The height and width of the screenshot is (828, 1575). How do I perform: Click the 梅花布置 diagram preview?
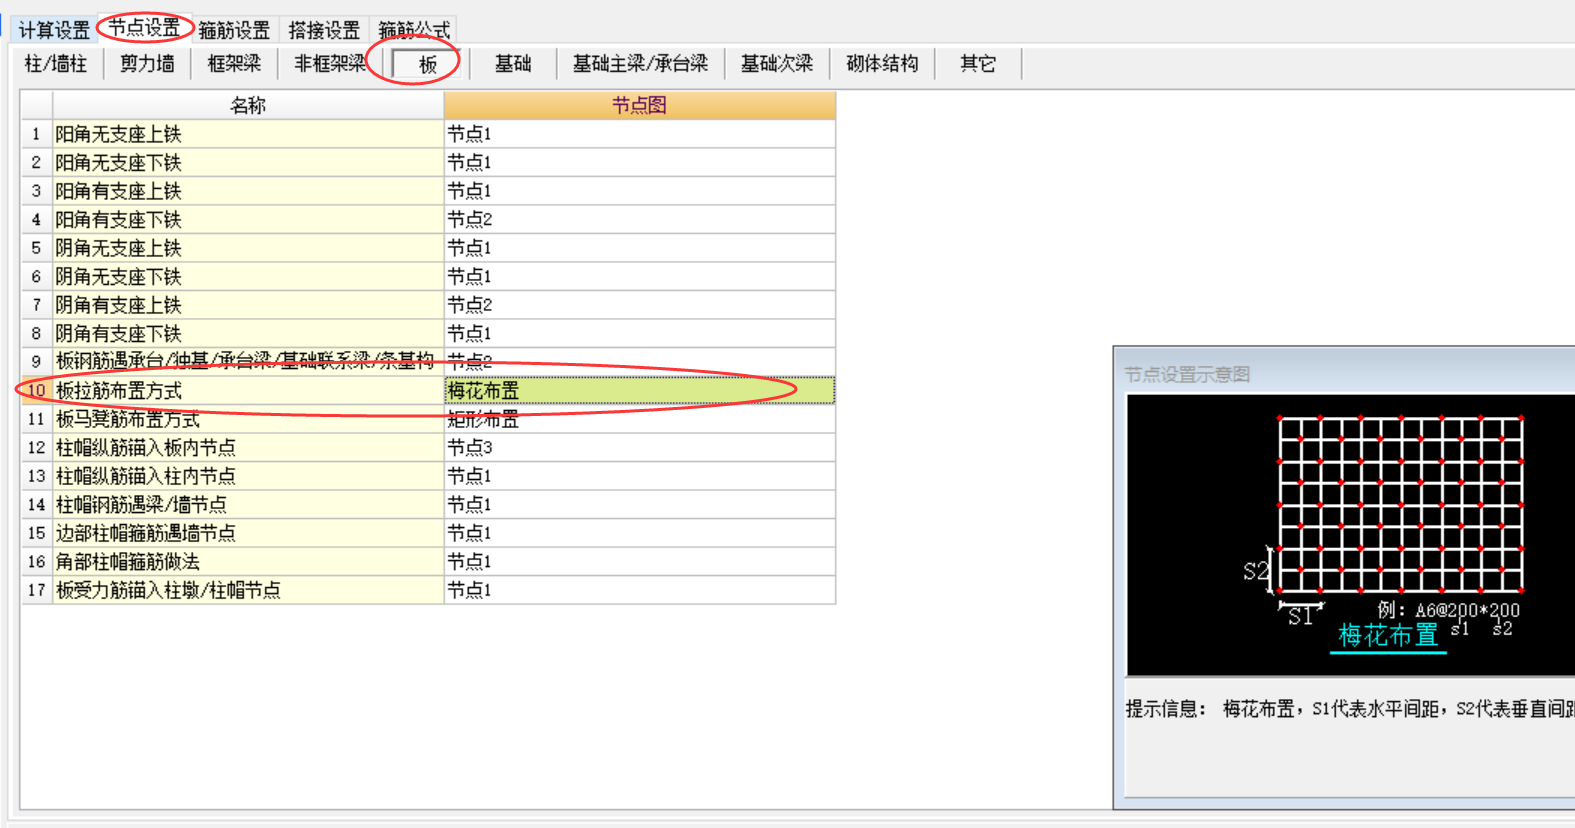coord(1351,535)
